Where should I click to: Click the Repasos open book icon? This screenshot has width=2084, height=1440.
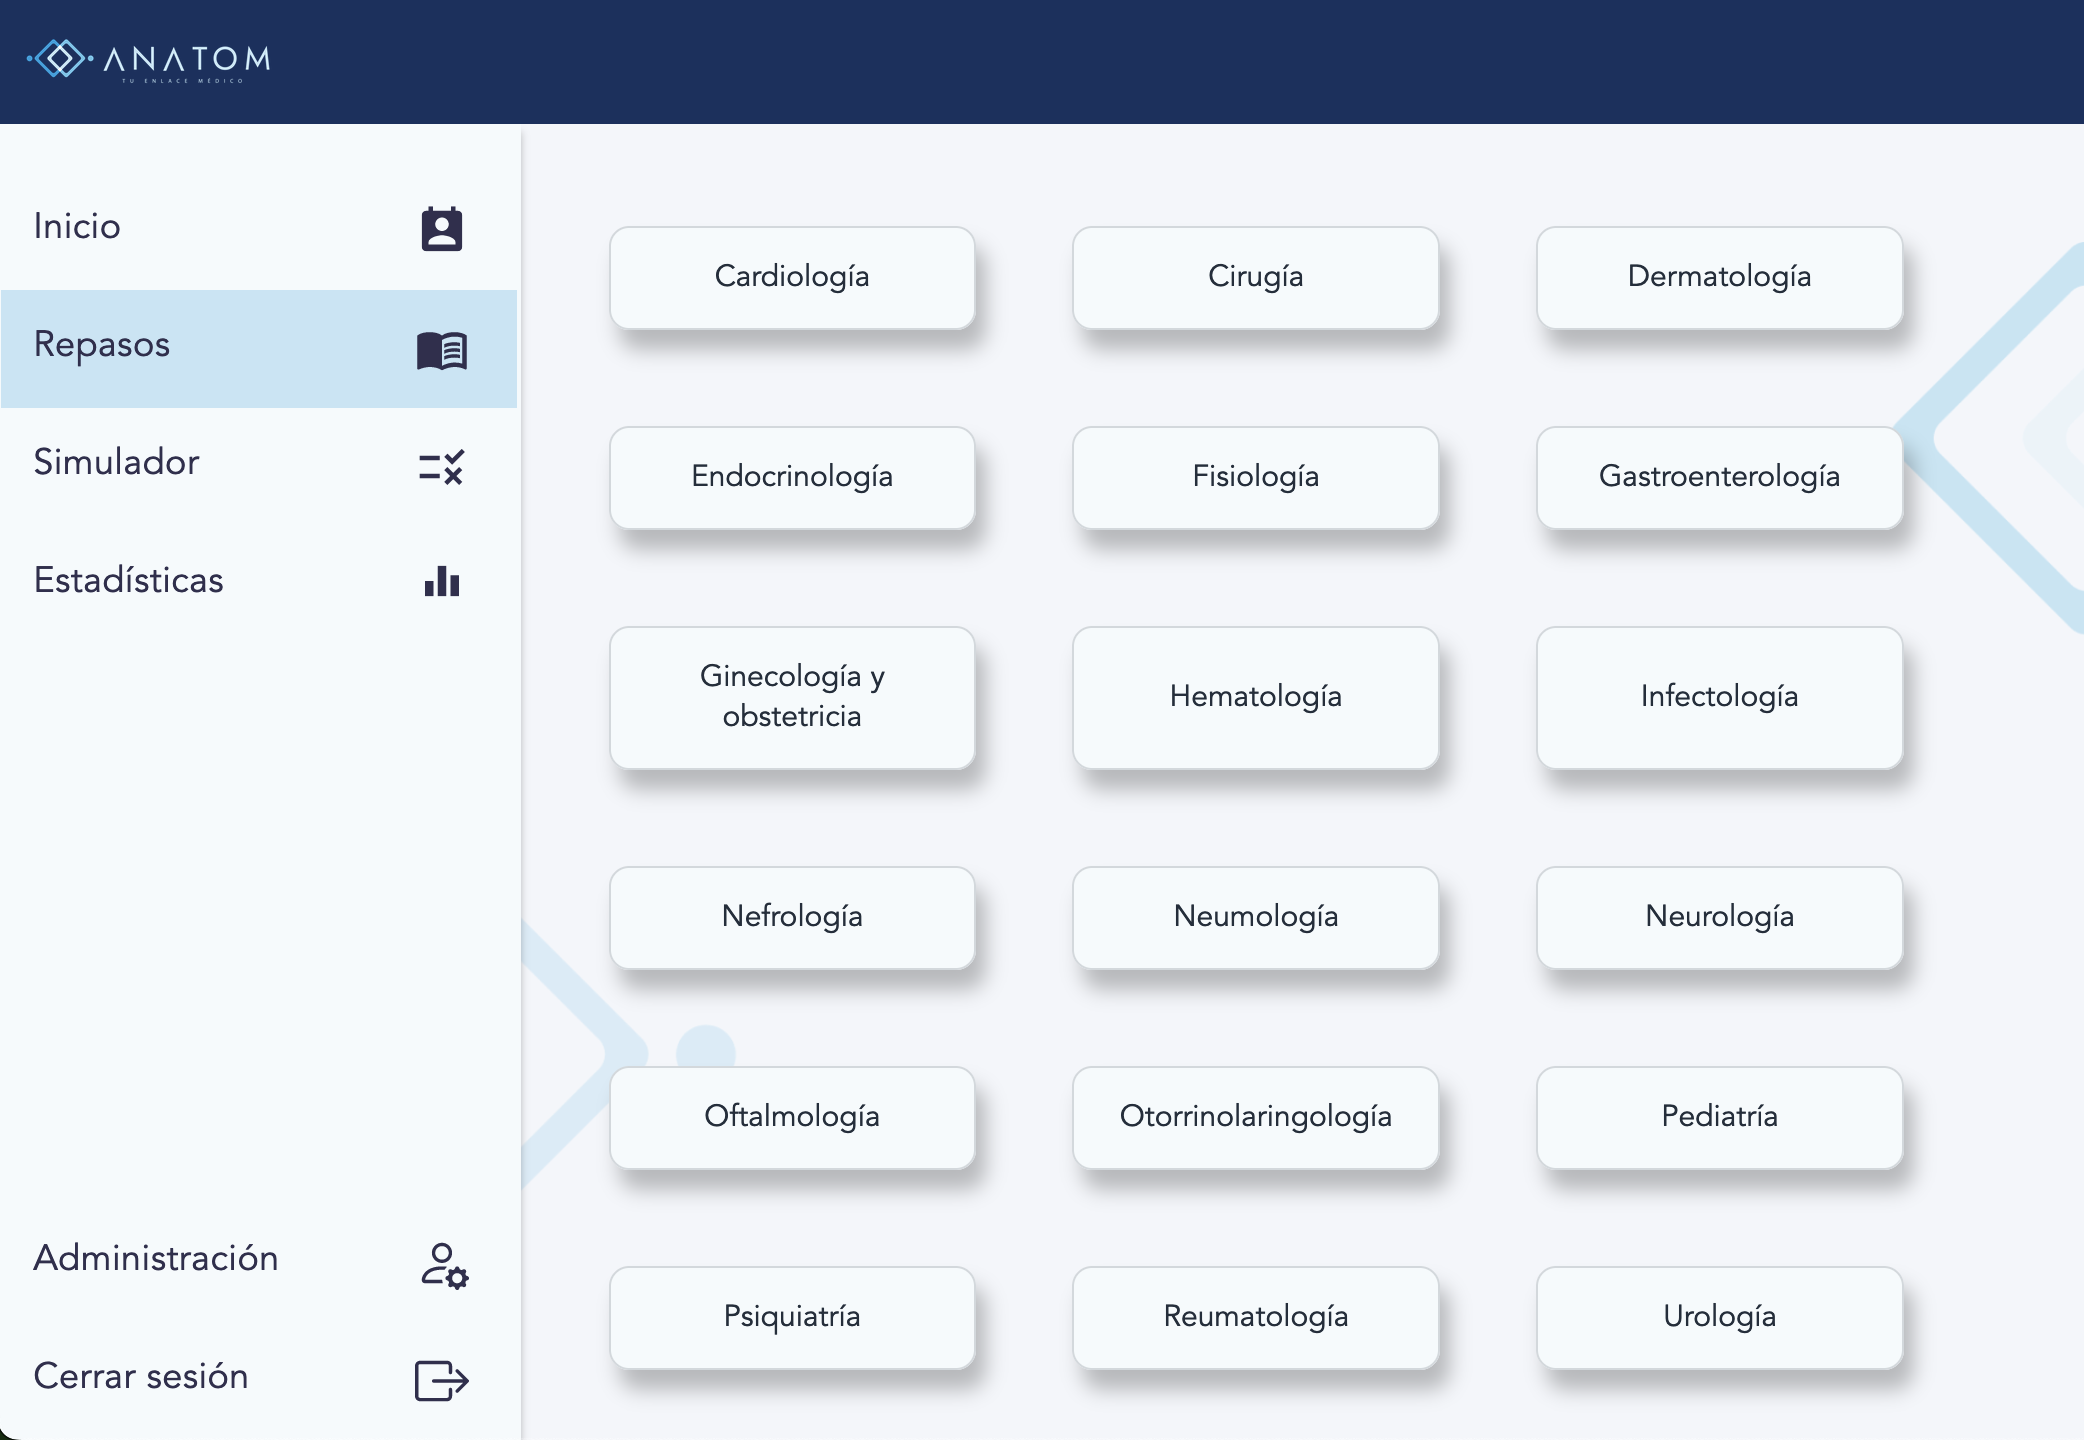coord(441,350)
